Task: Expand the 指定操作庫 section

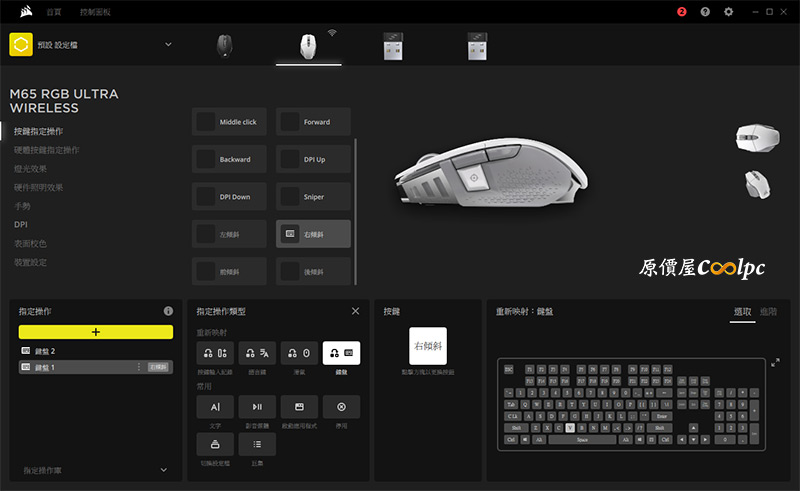Action: click(x=163, y=469)
